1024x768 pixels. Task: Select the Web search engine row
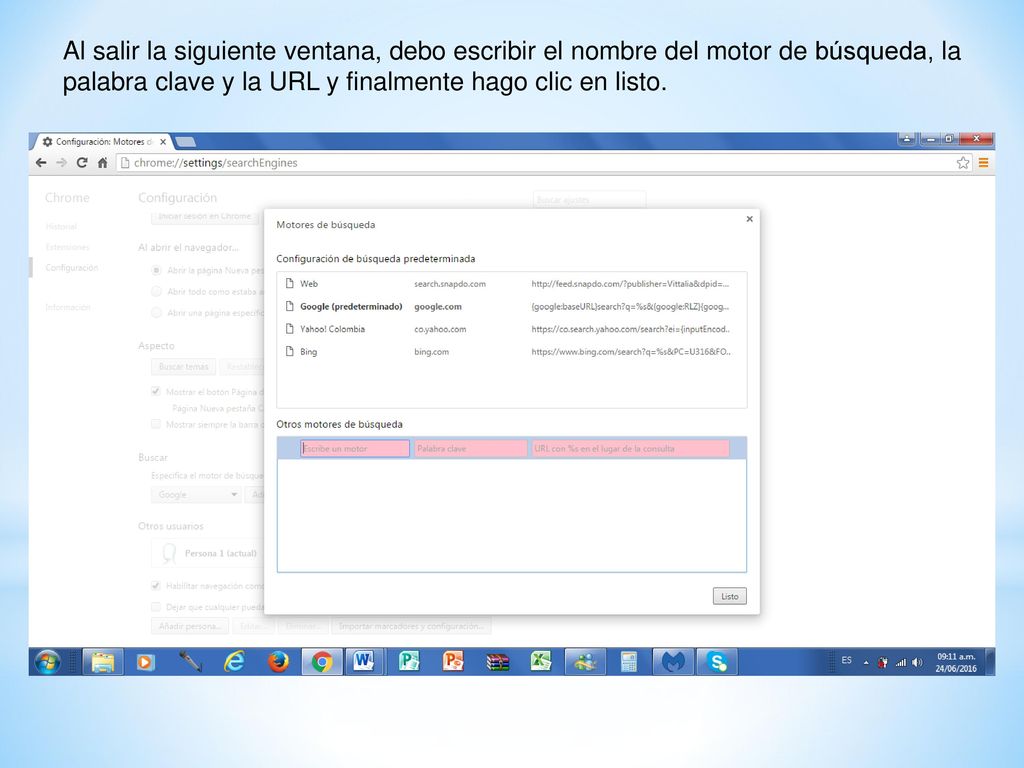coord(511,284)
